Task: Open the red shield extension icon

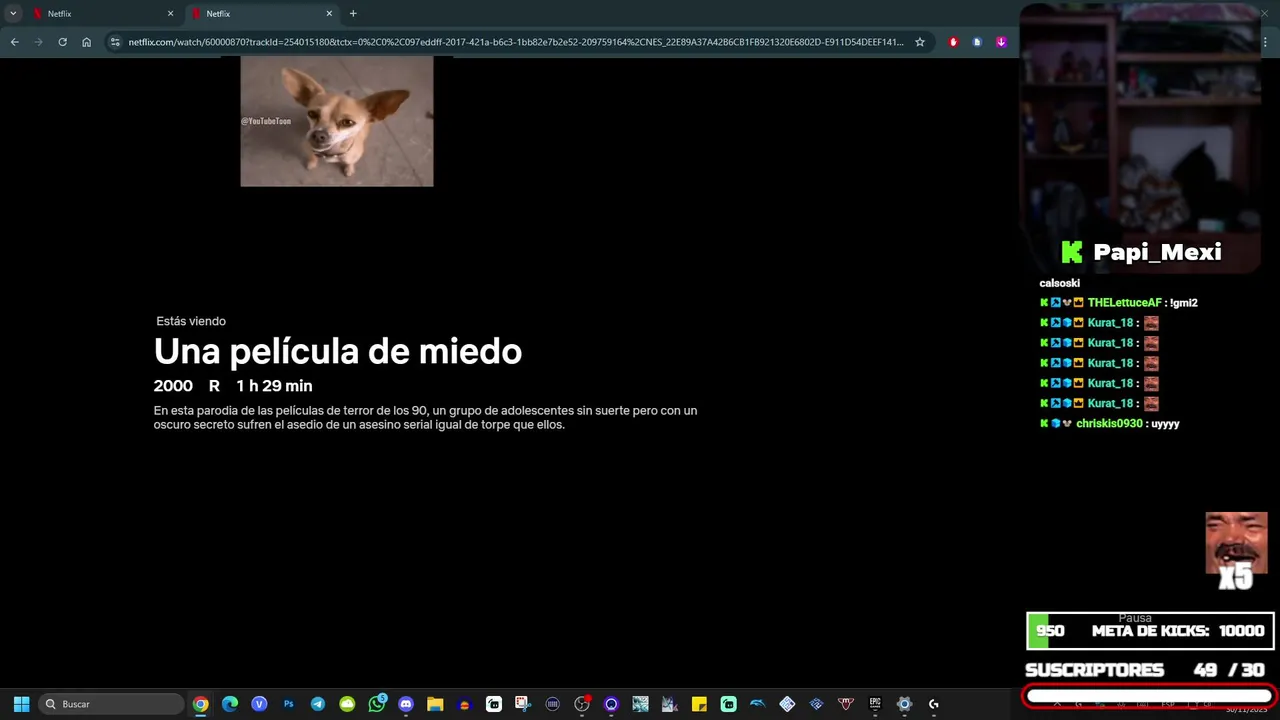Action: click(x=953, y=42)
